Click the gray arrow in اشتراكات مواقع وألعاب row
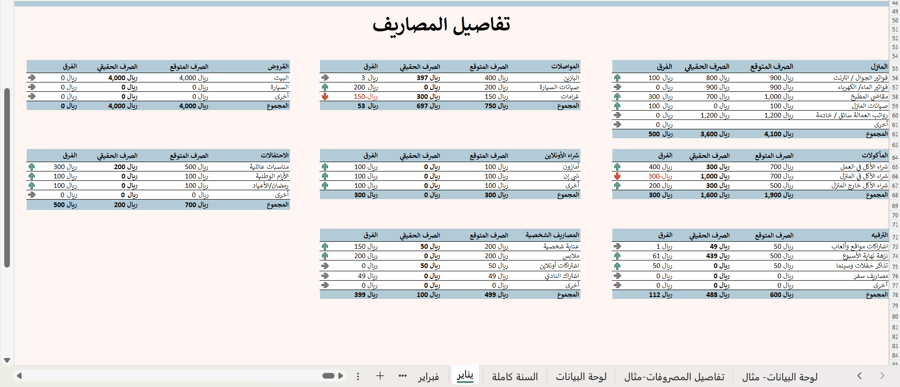900x387 pixels. 618,246
